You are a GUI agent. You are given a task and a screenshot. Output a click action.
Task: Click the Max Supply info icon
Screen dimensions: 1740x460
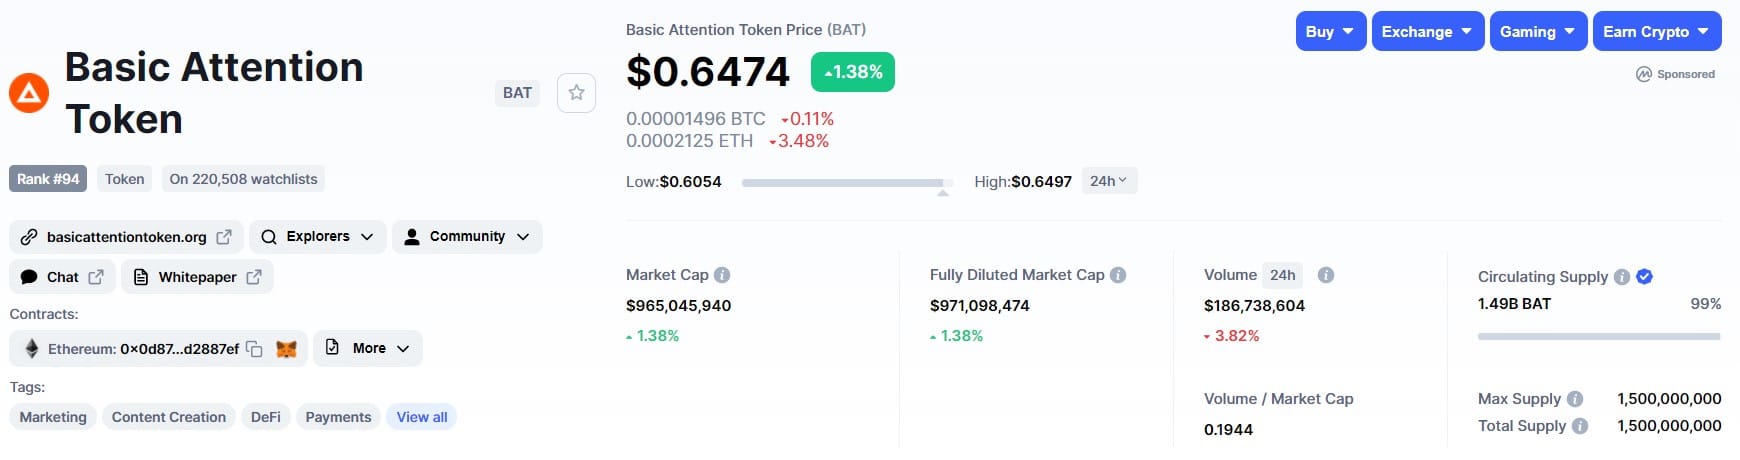(1575, 399)
